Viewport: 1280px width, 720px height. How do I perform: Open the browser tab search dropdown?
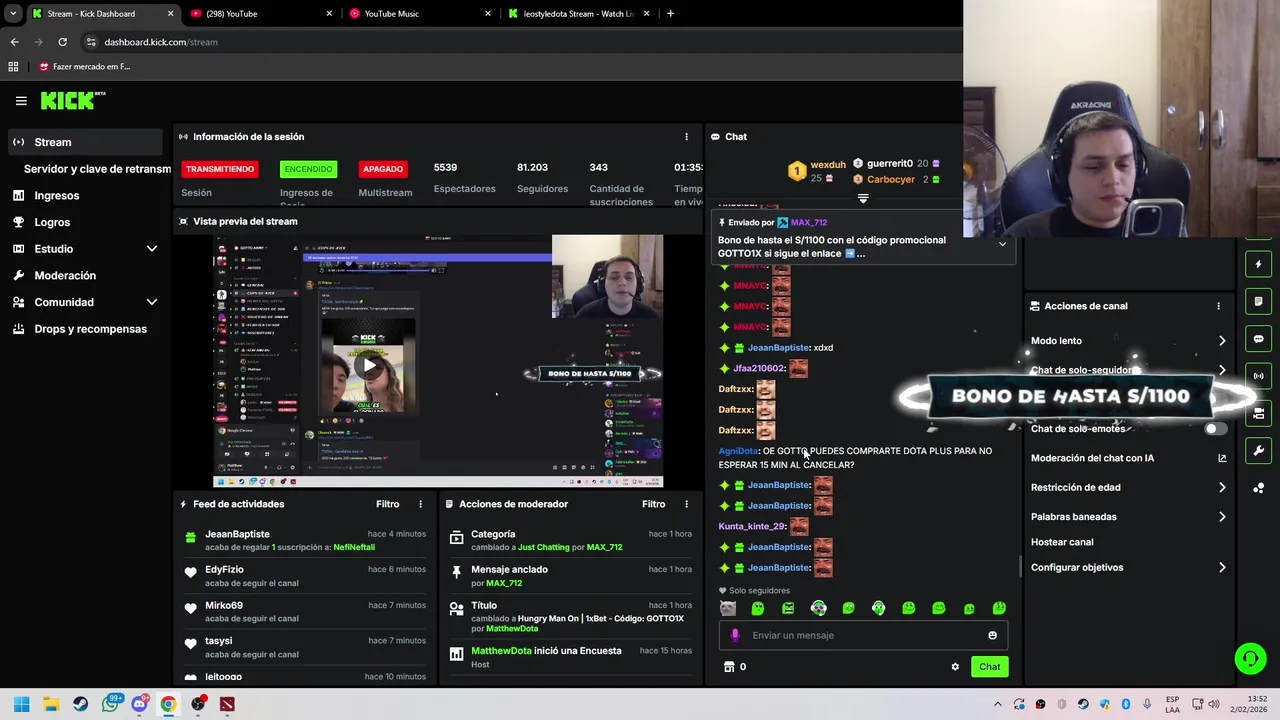click(14, 14)
